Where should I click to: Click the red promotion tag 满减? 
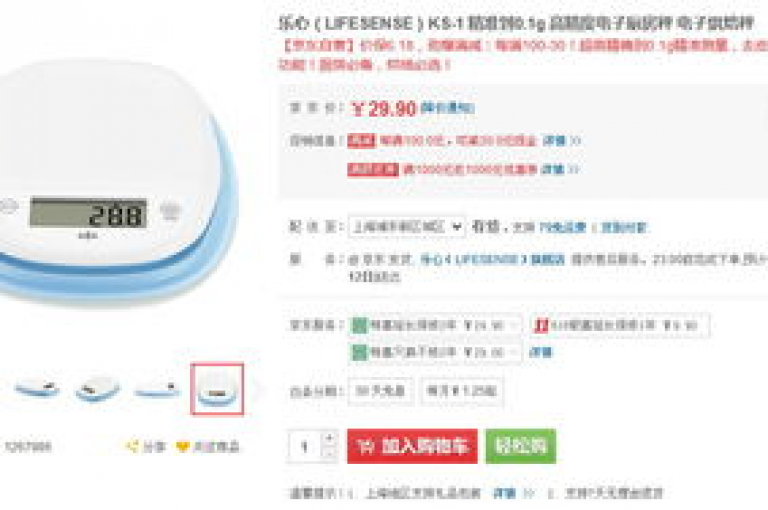(361, 141)
